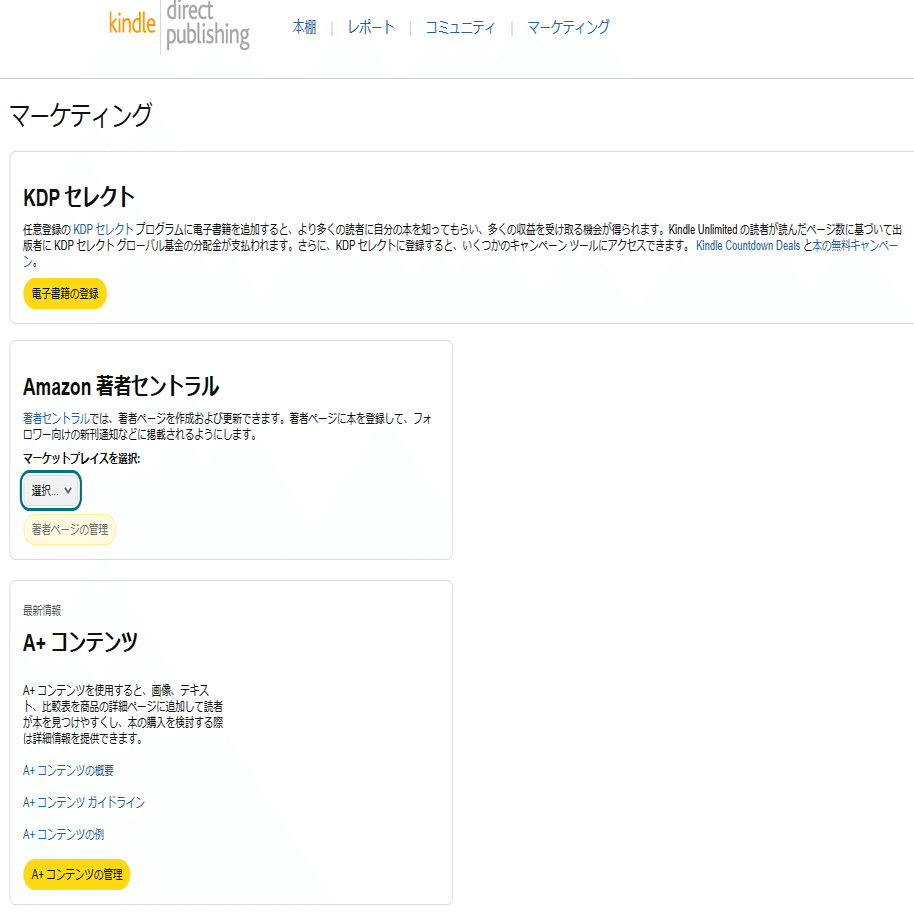Select the マーケティング navigation item
The height and width of the screenshot is (914, 914).
point(567,27)
